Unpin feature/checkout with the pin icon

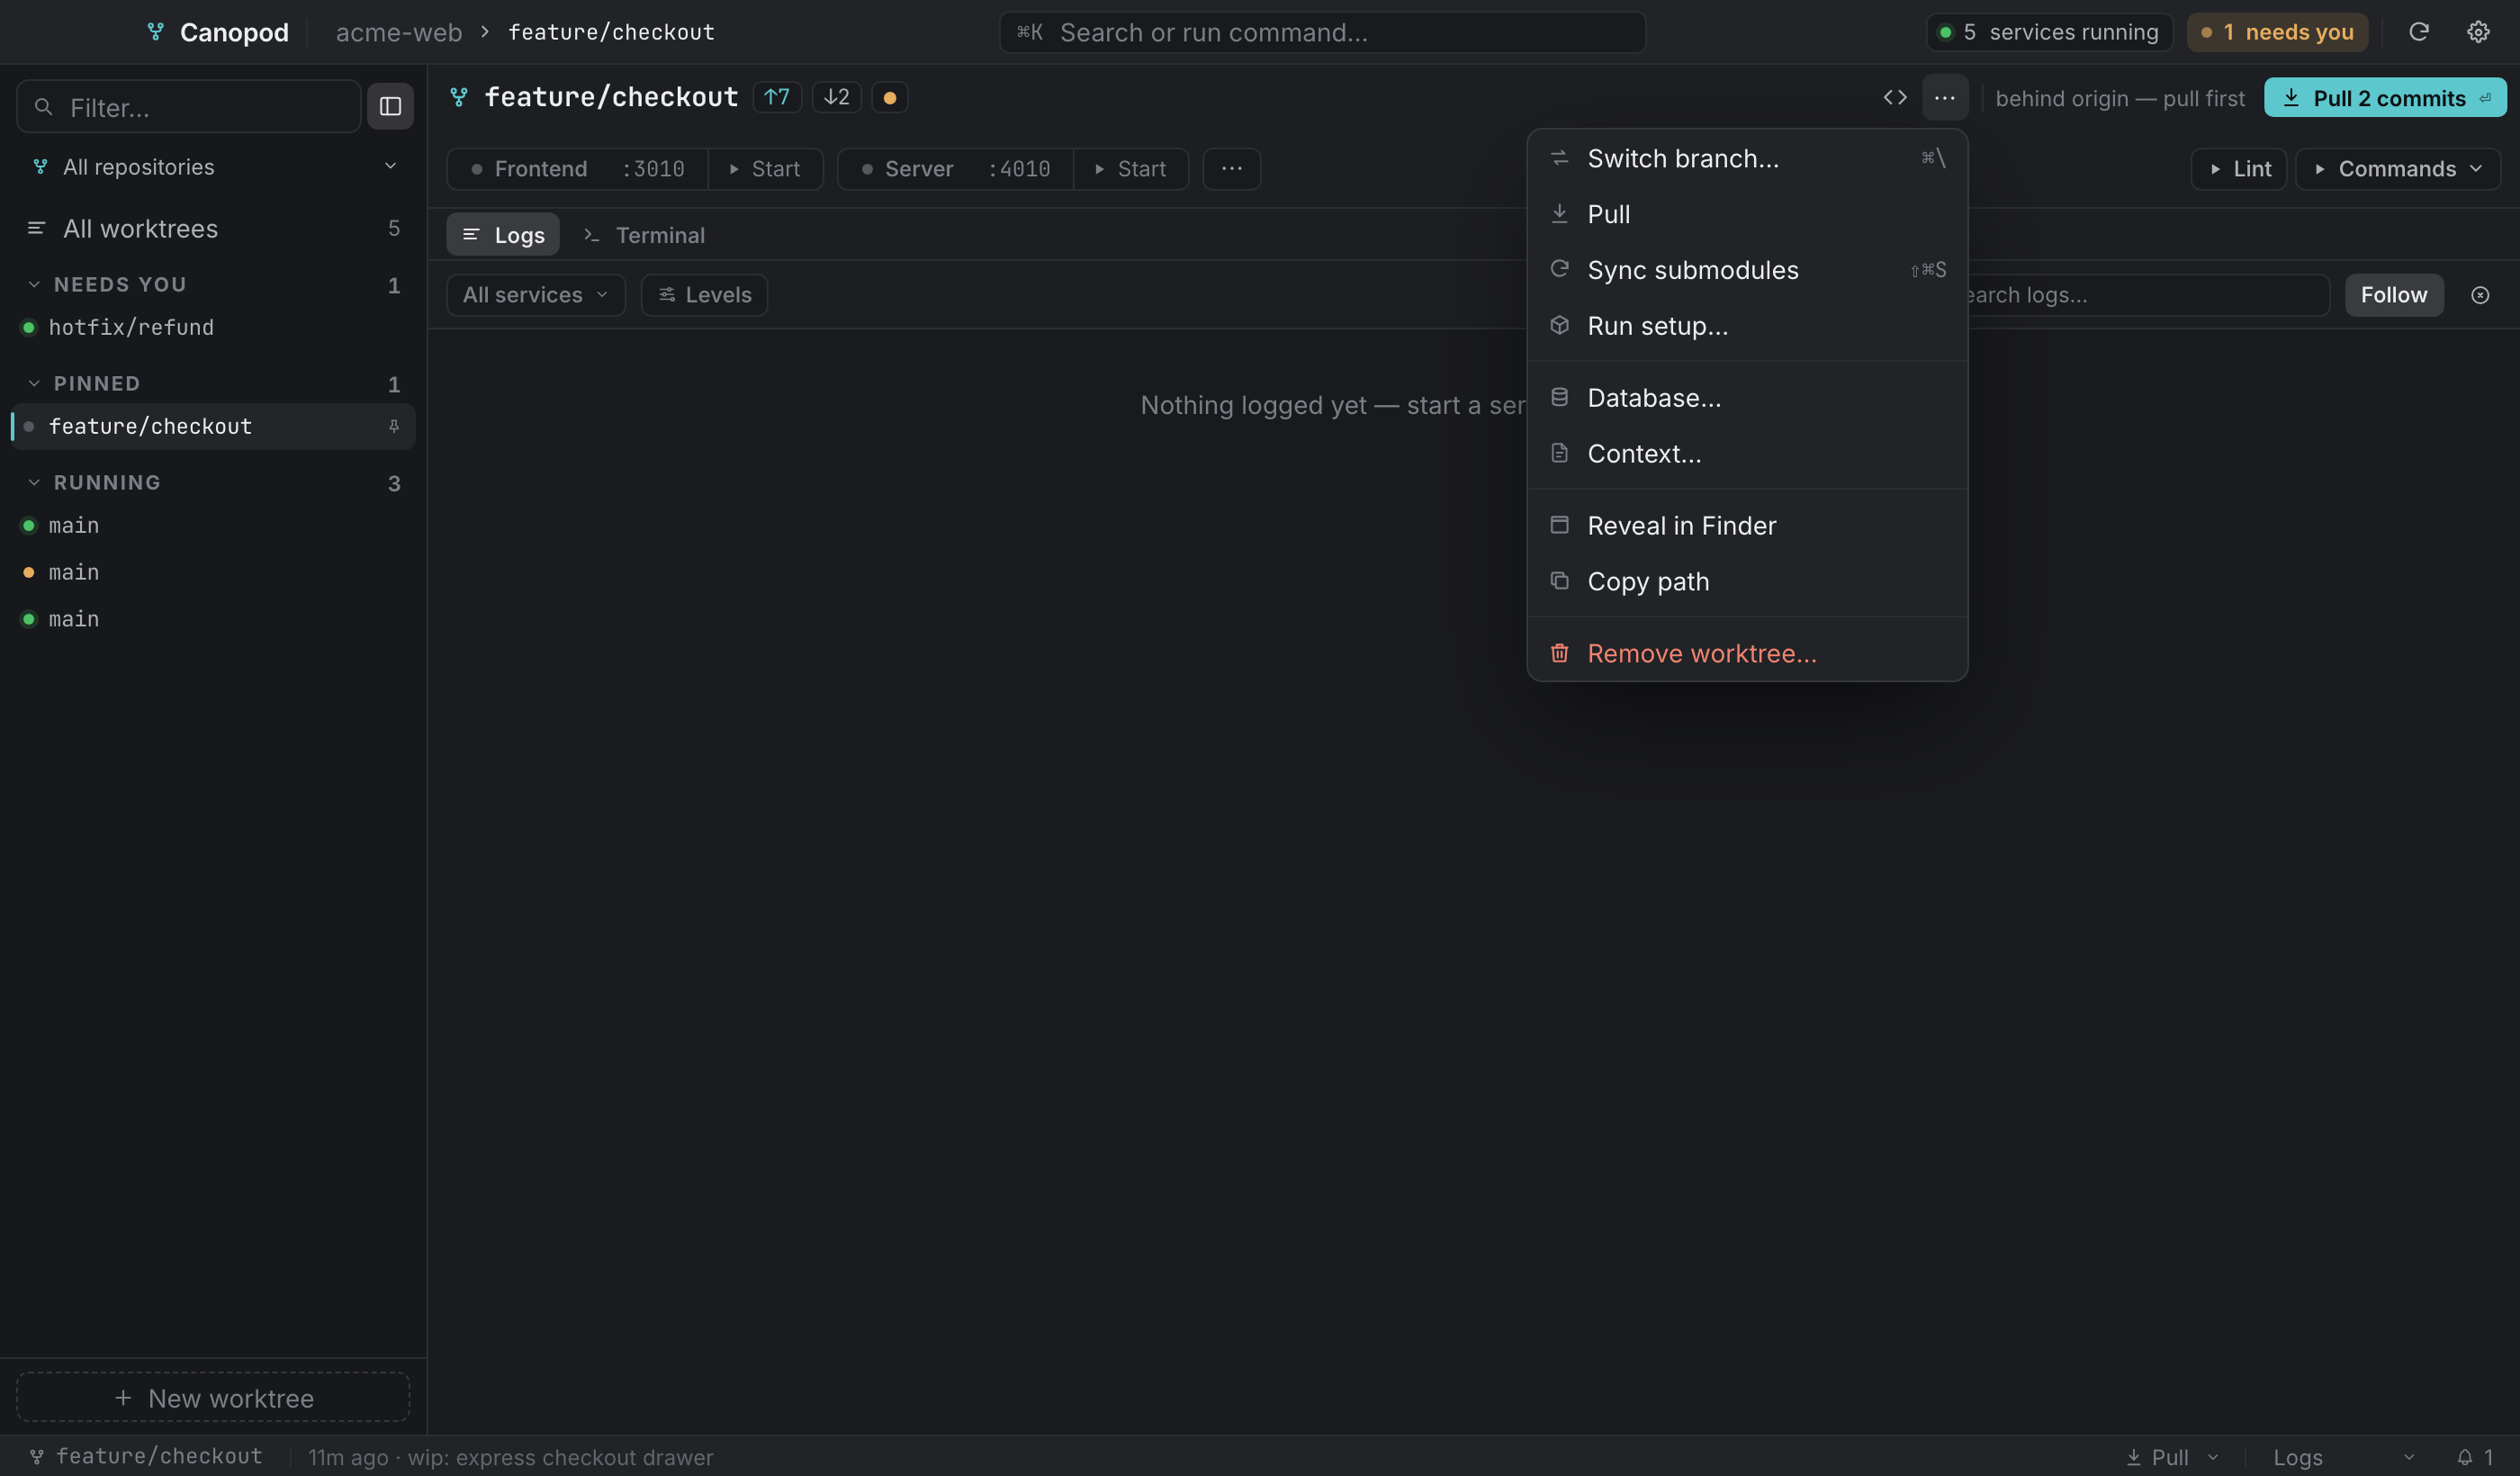tap(394, 426)
